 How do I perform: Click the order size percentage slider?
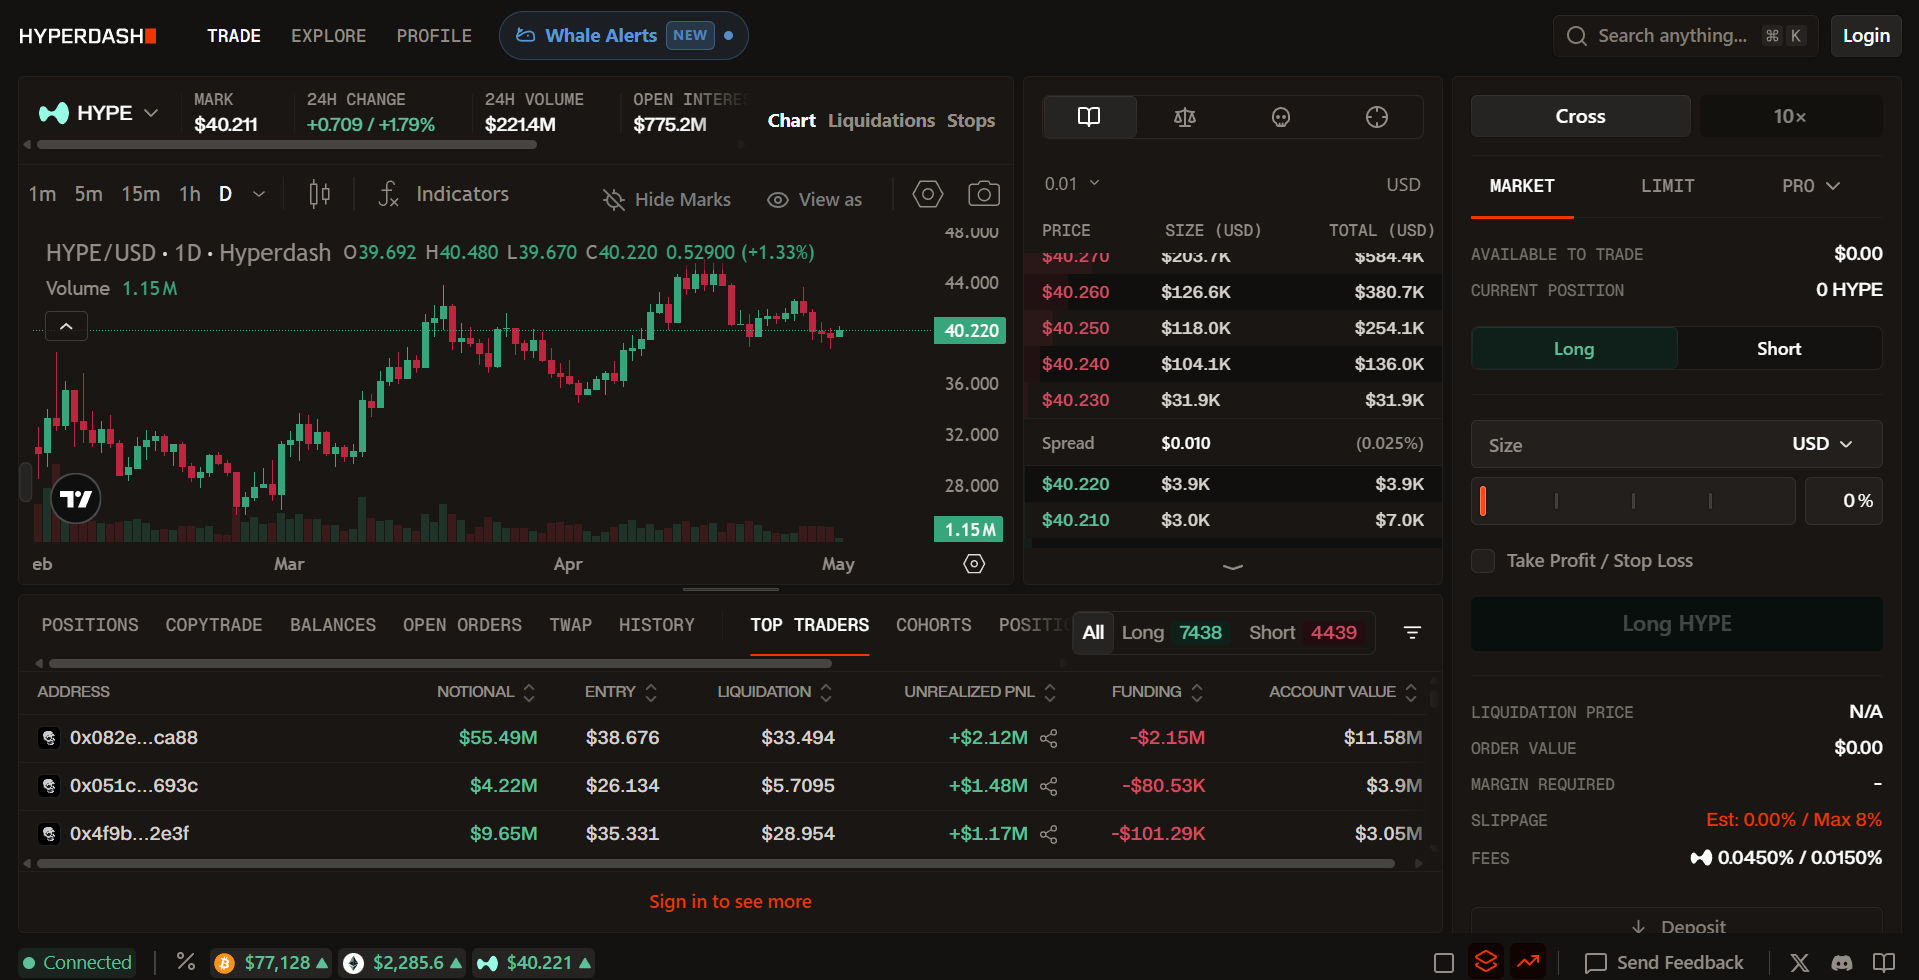click(1633, 501)
